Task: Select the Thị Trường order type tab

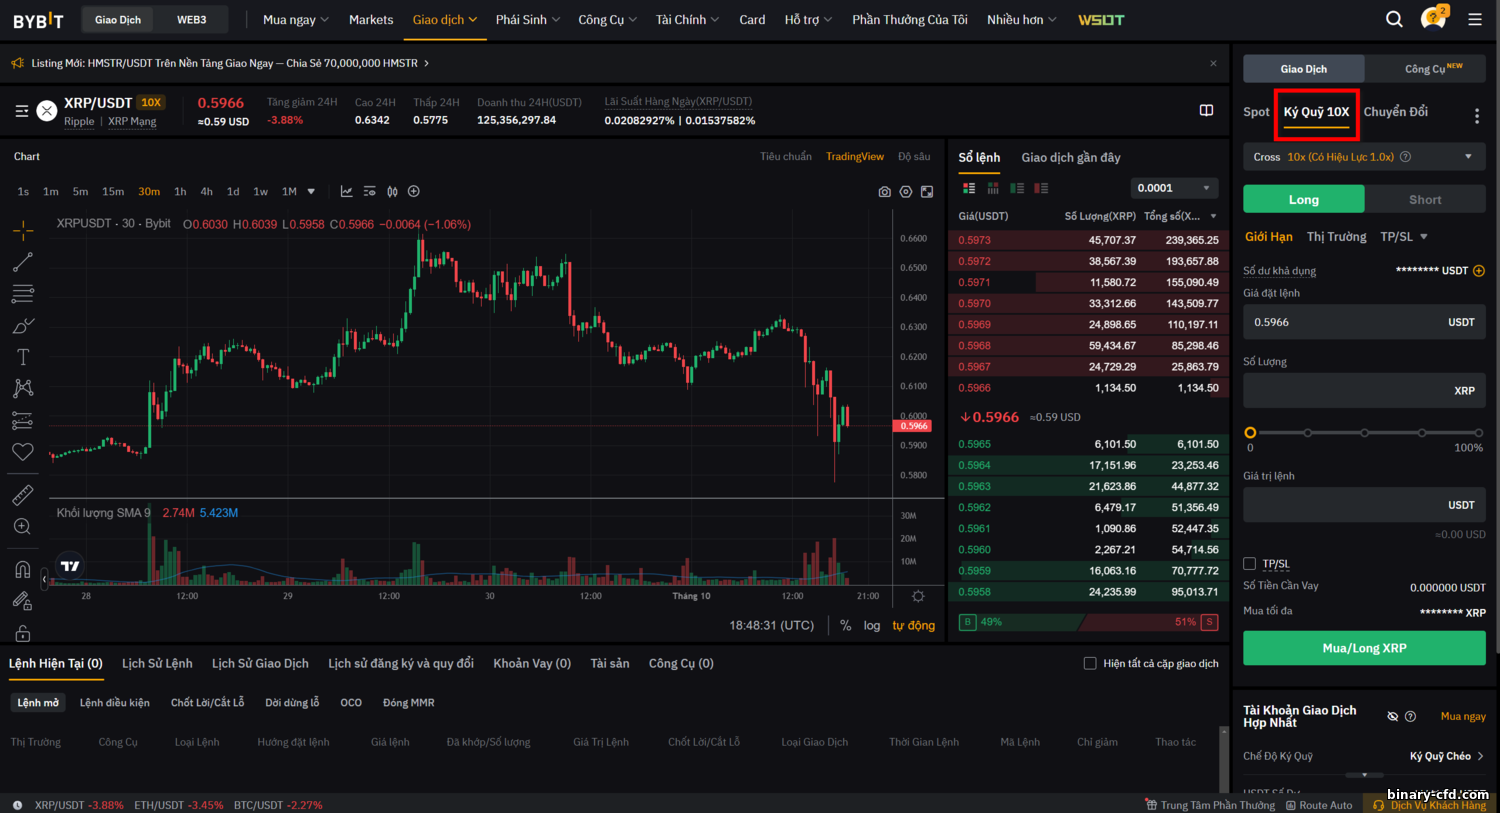Action: tap(1336, 237)
